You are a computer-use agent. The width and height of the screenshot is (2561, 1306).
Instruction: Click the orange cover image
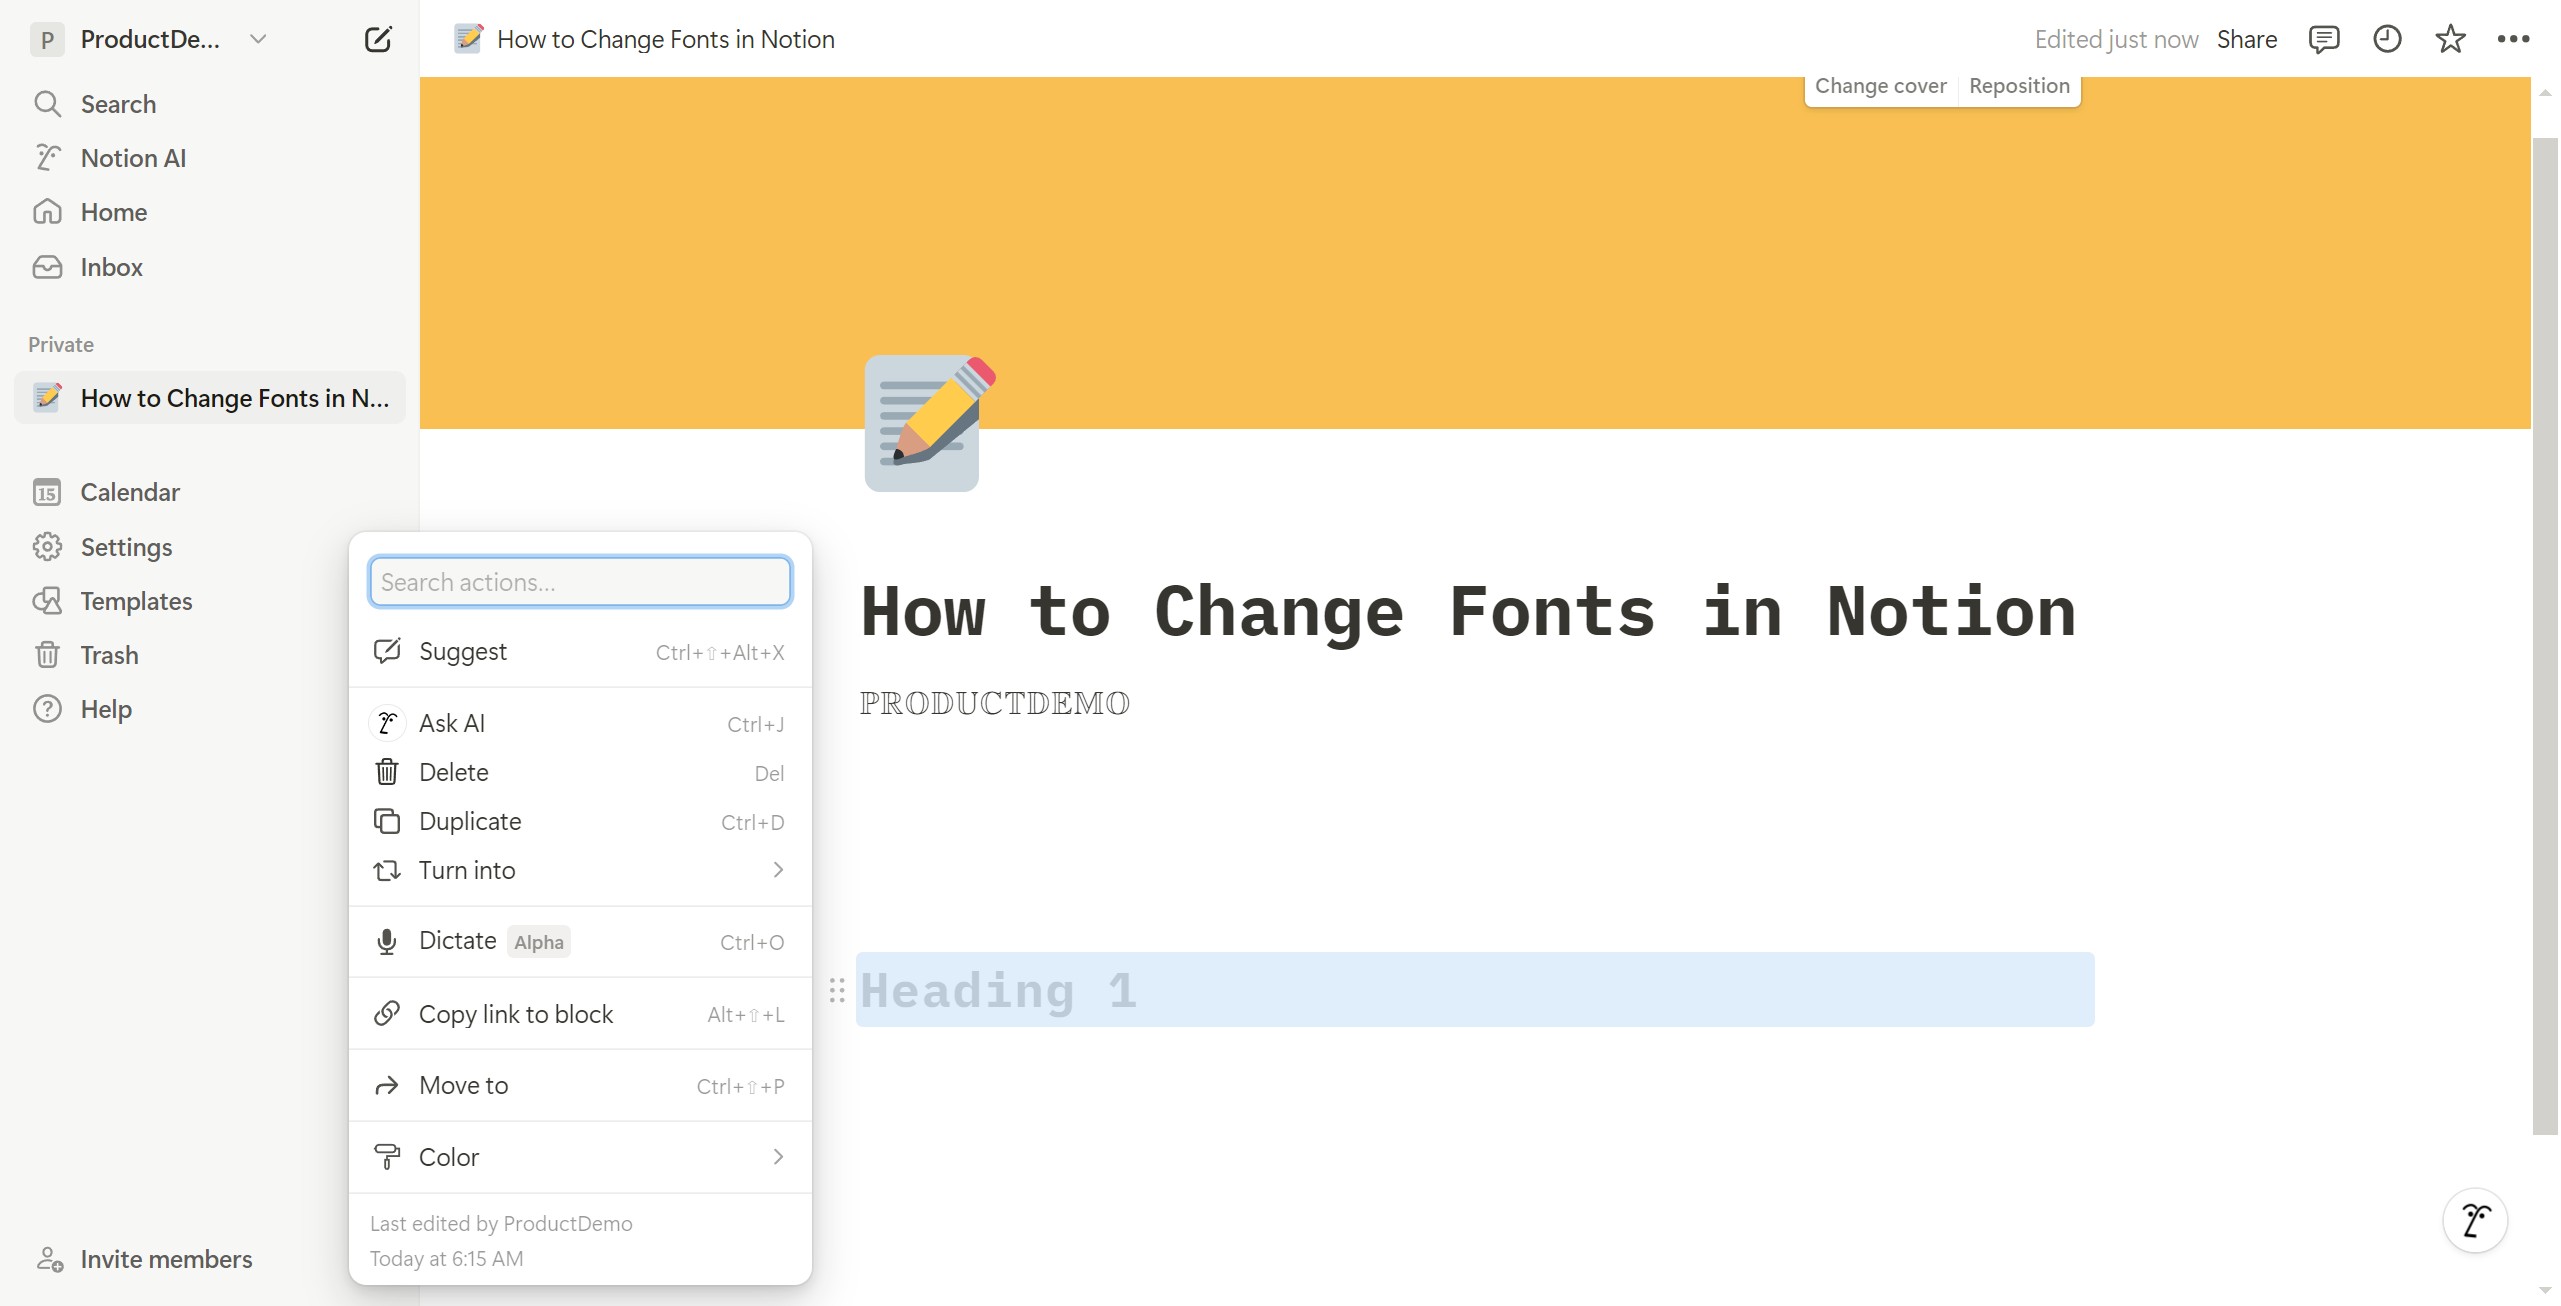[x=1475, y=253]
